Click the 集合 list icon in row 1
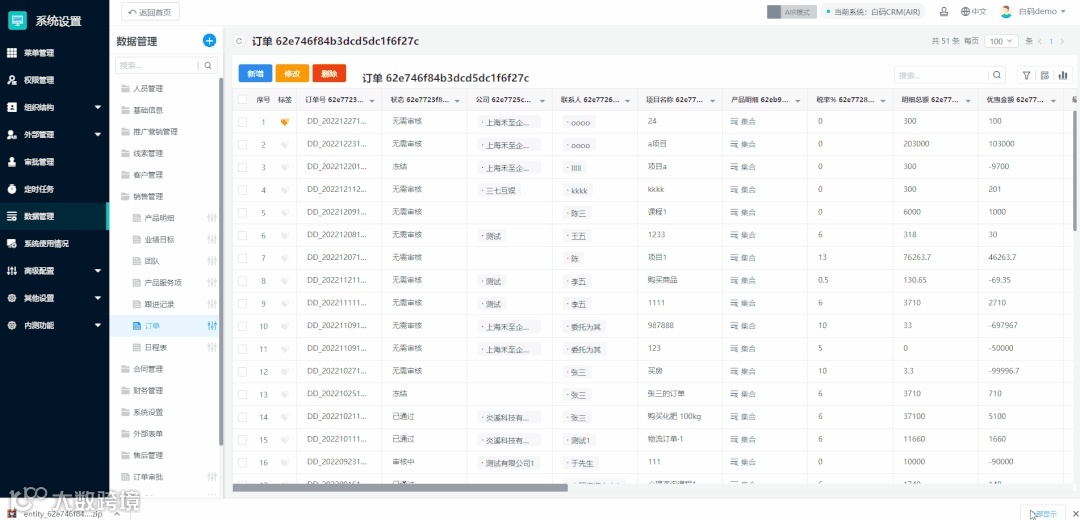This screenshot has width=1080, height=520. (734, 122)
